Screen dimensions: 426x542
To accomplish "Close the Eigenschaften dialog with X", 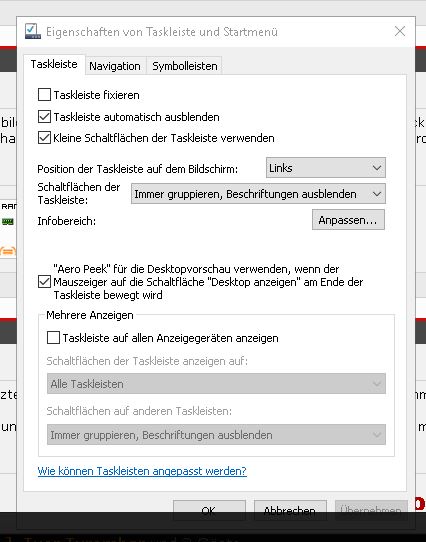I will 400,31.
